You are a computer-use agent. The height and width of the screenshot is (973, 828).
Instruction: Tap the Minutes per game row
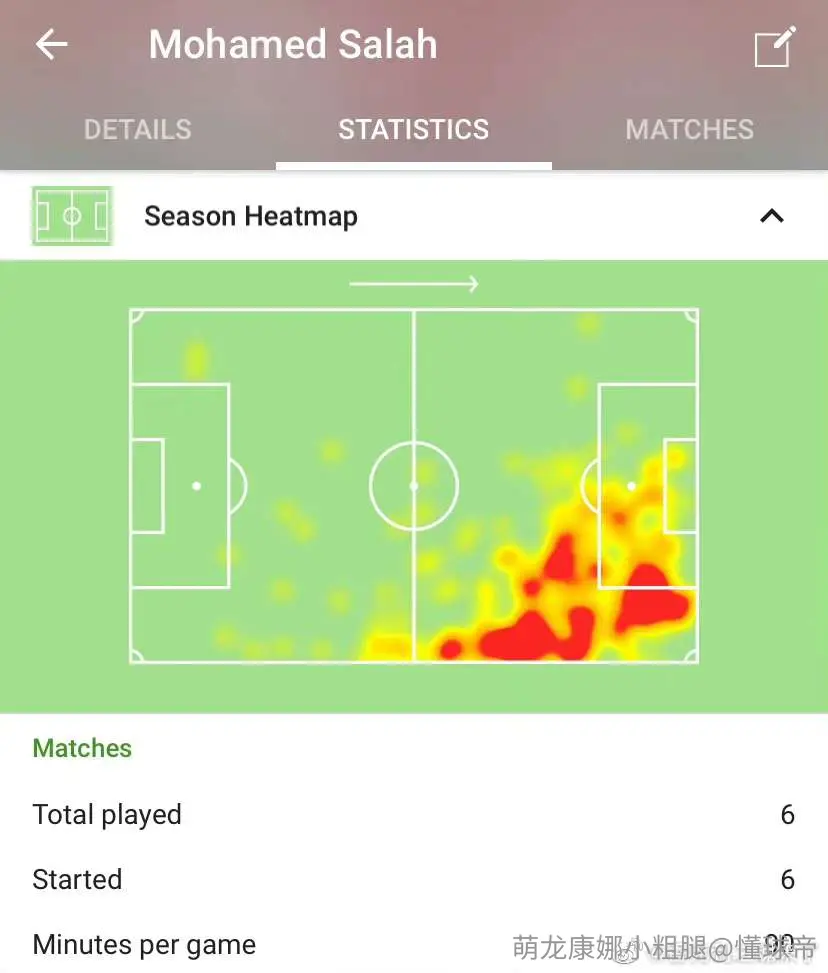[x=414, y=944]
